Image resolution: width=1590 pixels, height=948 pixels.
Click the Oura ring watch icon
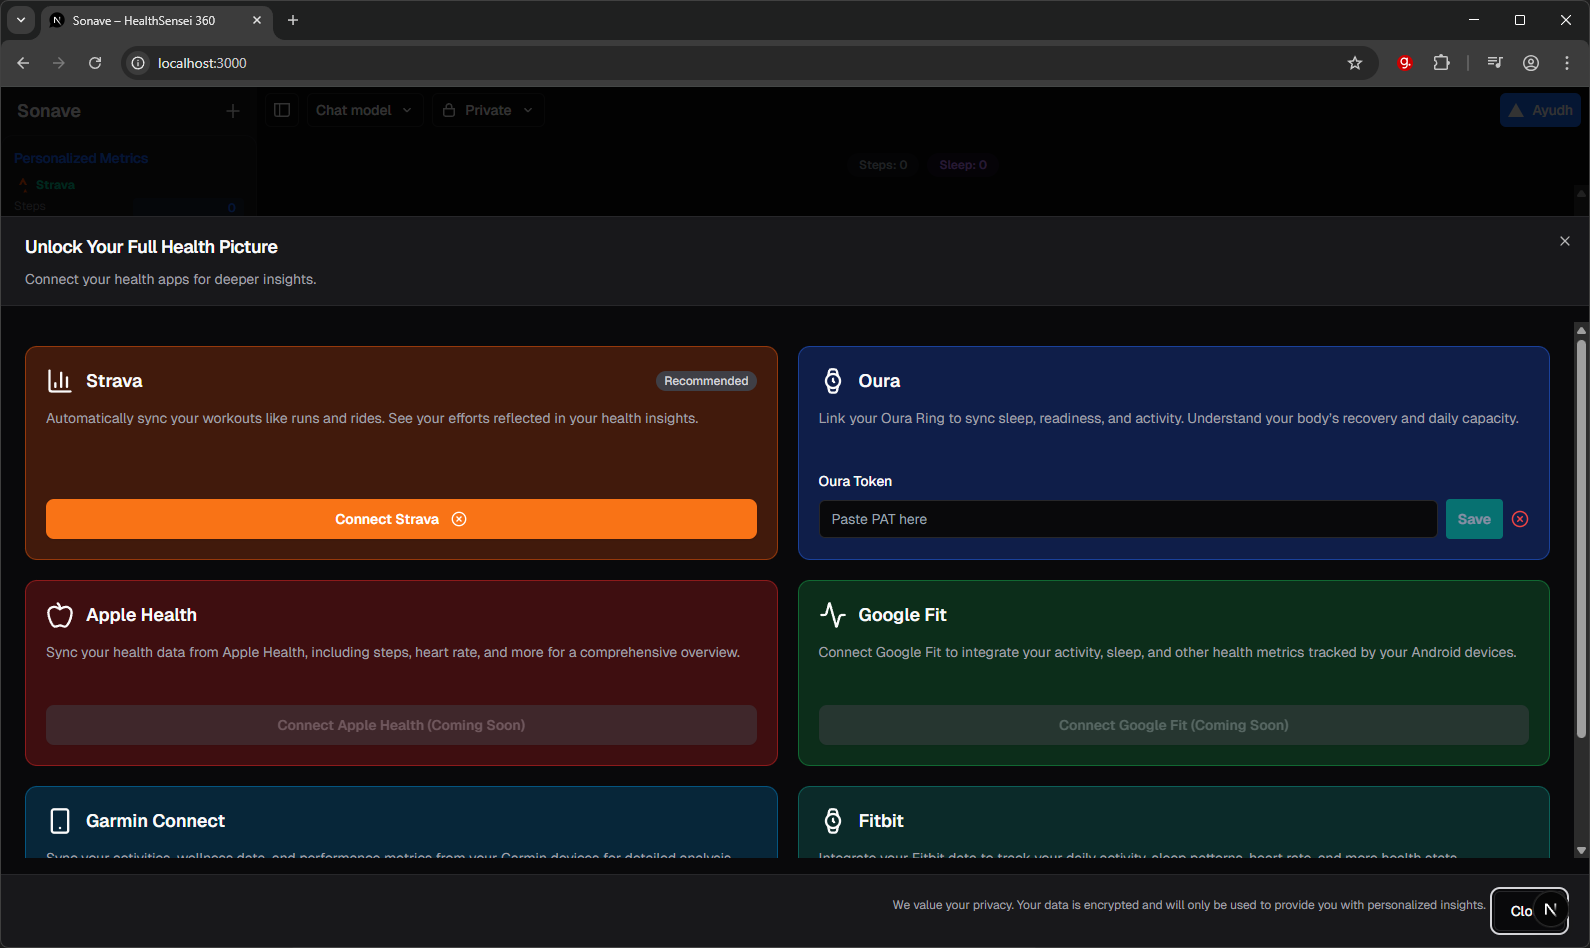pyautogui.click(x=832, y=381)
